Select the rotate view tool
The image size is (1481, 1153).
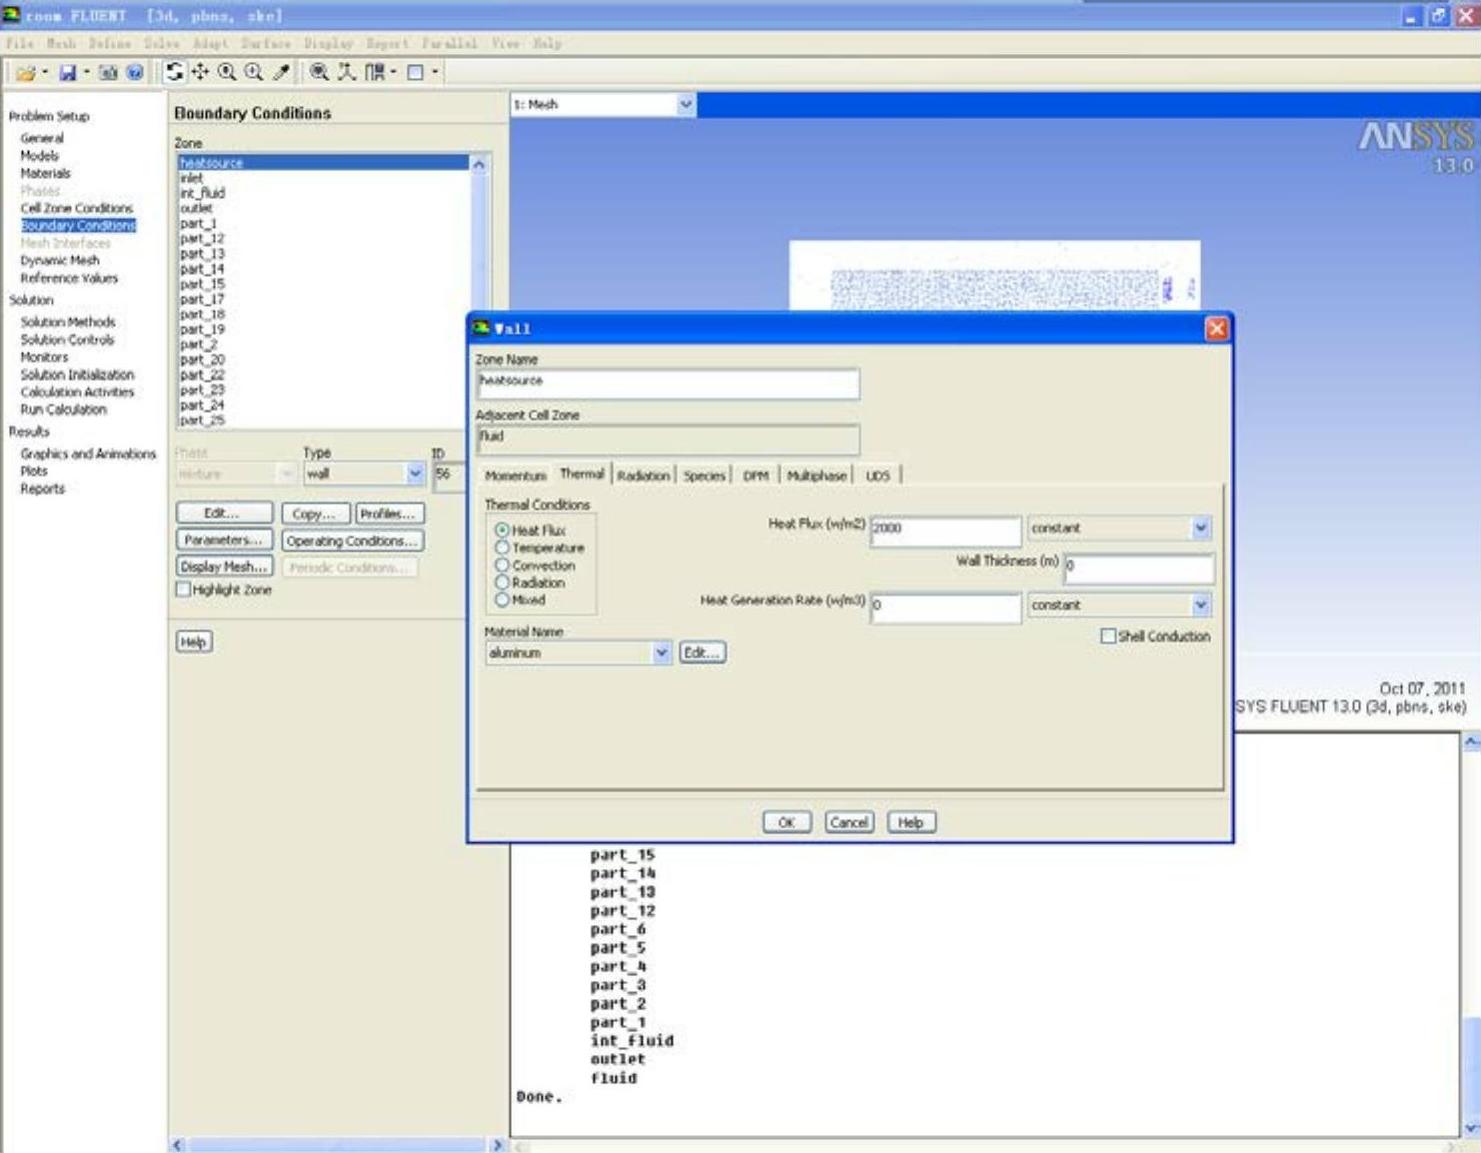click(x=175, y=72)
